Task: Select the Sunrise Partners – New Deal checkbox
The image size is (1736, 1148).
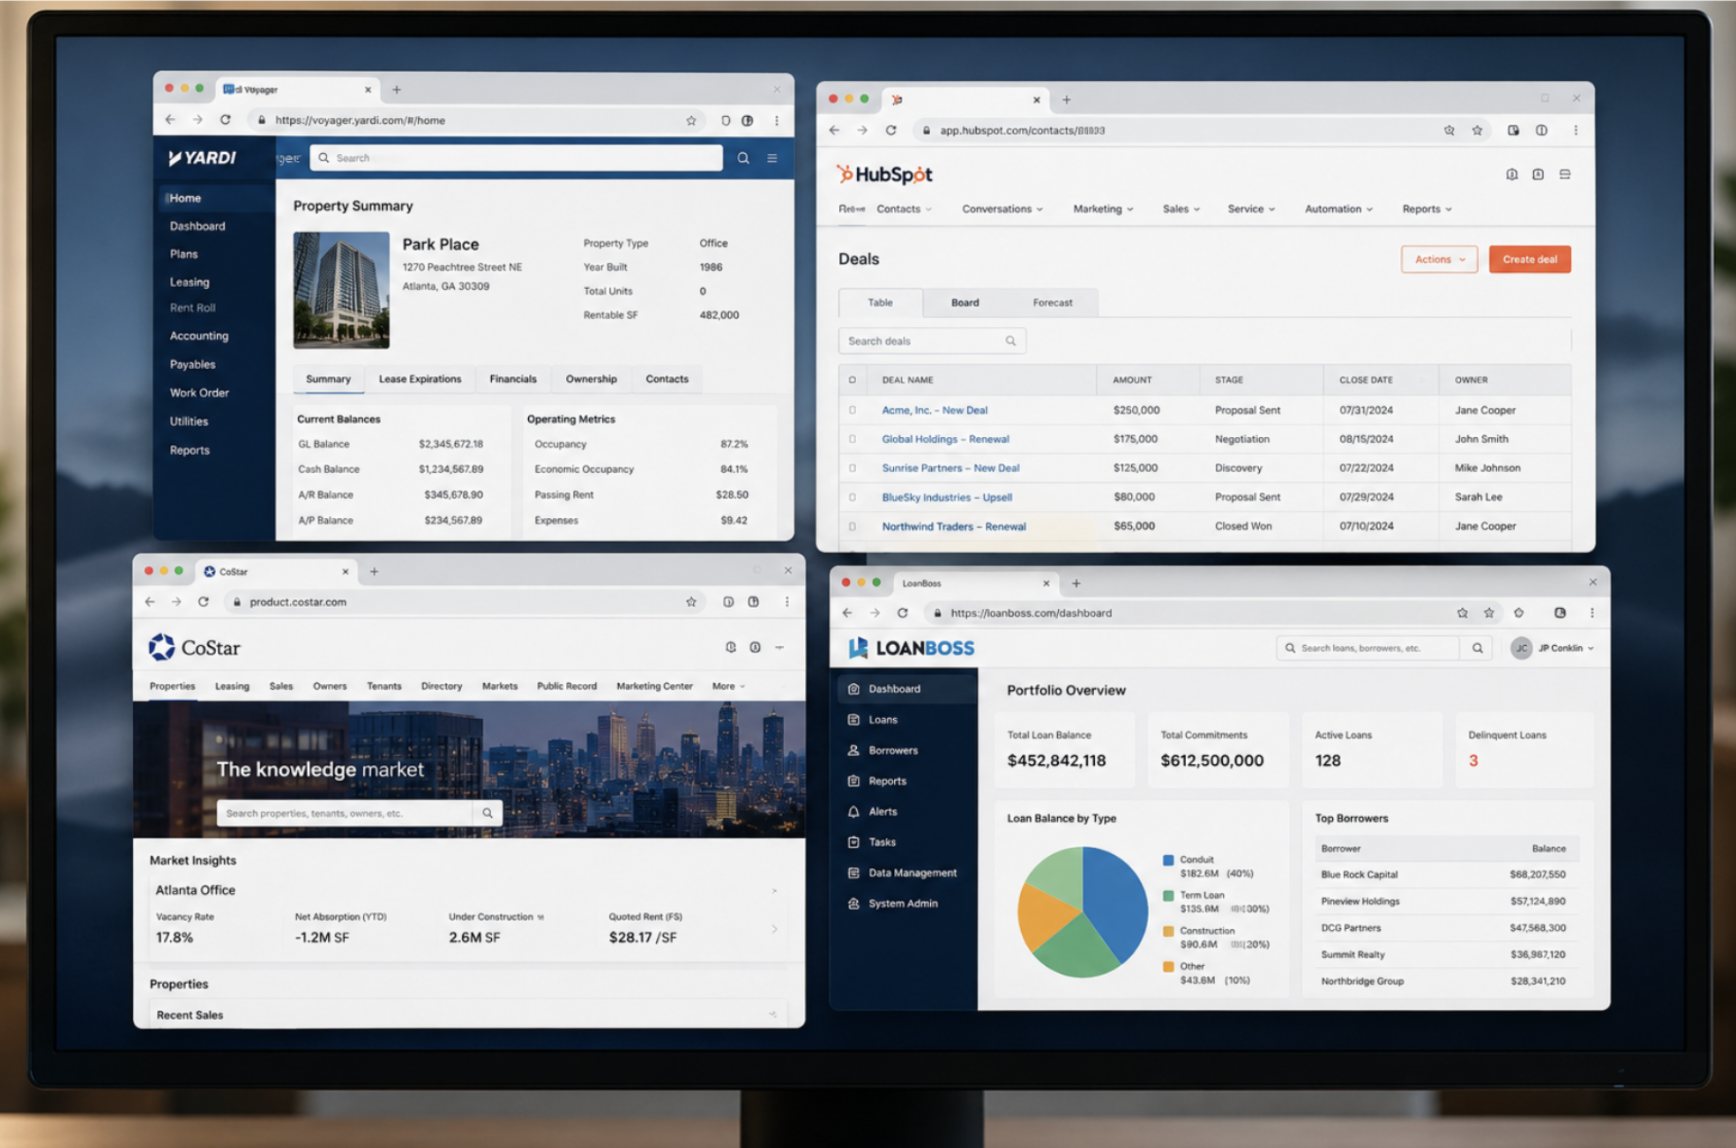Action: 852,468
